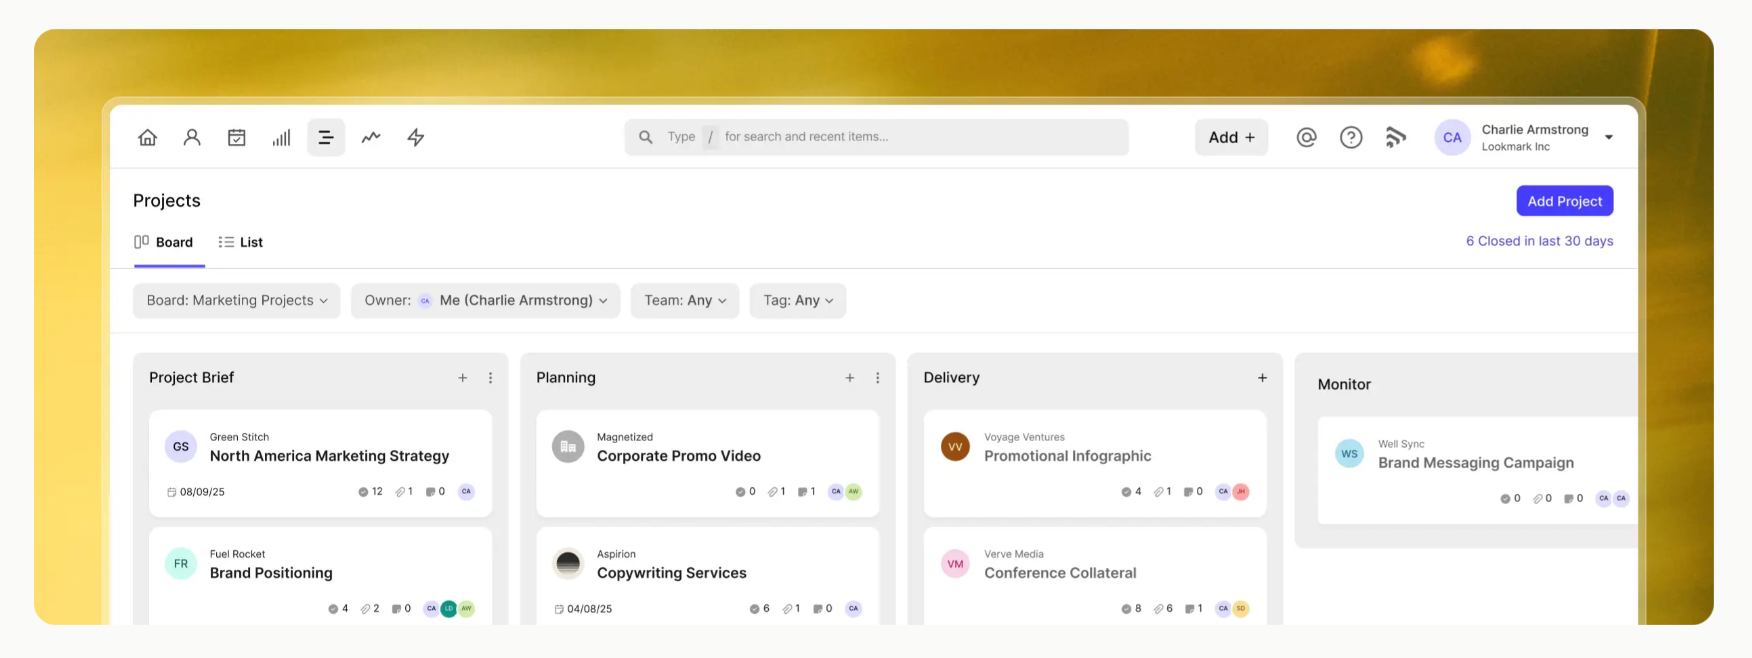Switch to the Board tab
This screenshot has width=1752, height=658.
(164, 242)
